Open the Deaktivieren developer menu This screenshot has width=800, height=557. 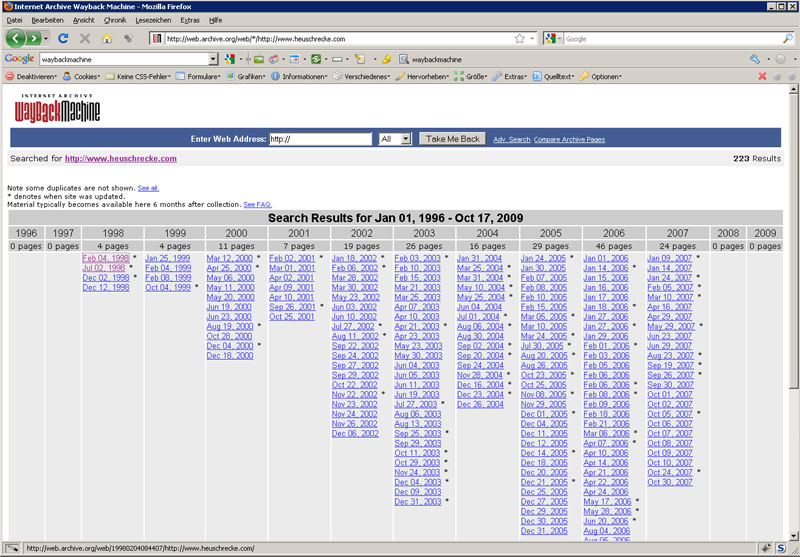31,77
